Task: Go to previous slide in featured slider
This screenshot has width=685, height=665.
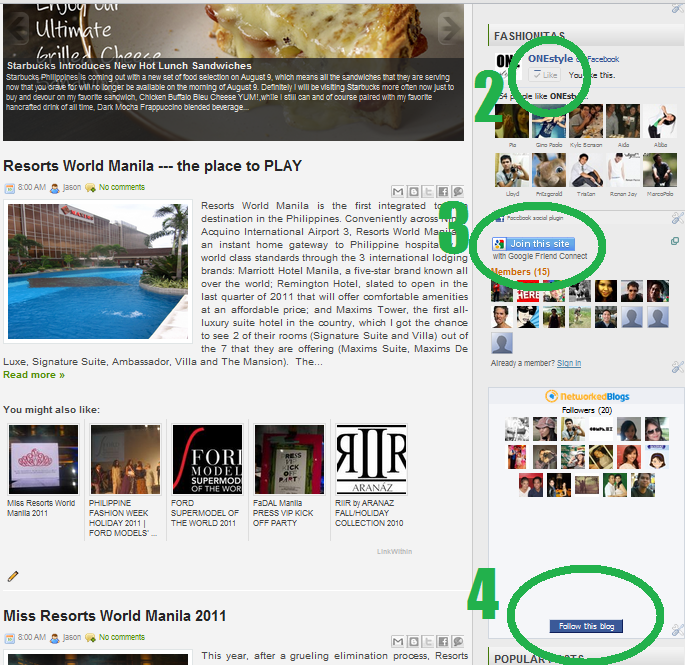Action: click(17, 28)
